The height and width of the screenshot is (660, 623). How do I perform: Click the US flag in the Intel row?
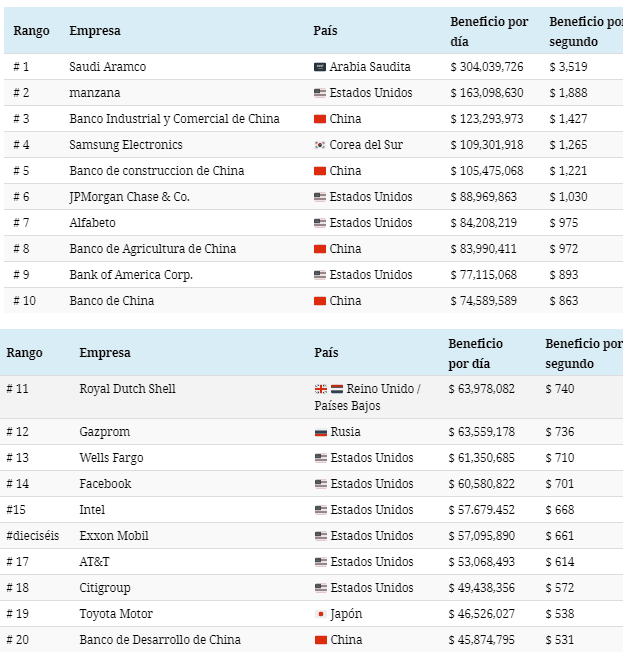[321, 511]
